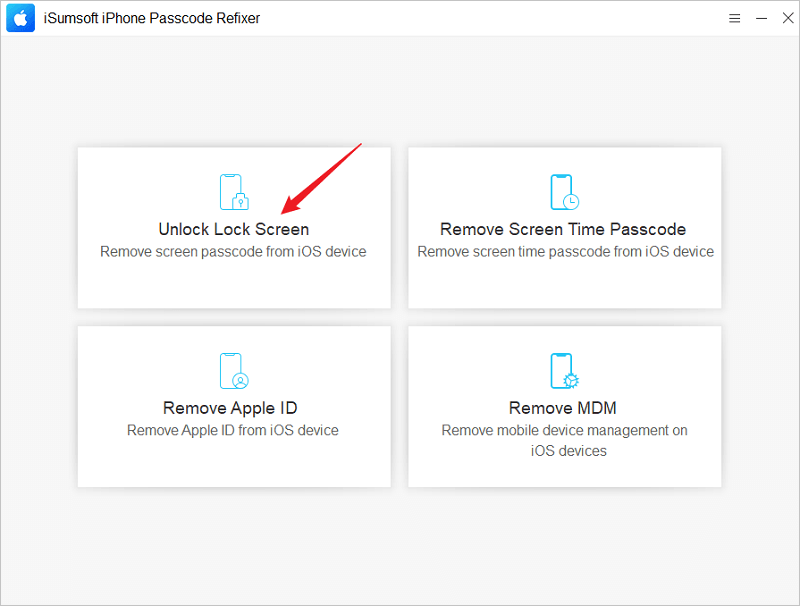Viewport: 800px width, 606px height.
Task: Click the phone-with-gear Remove MDM icon
Action: 564,371
